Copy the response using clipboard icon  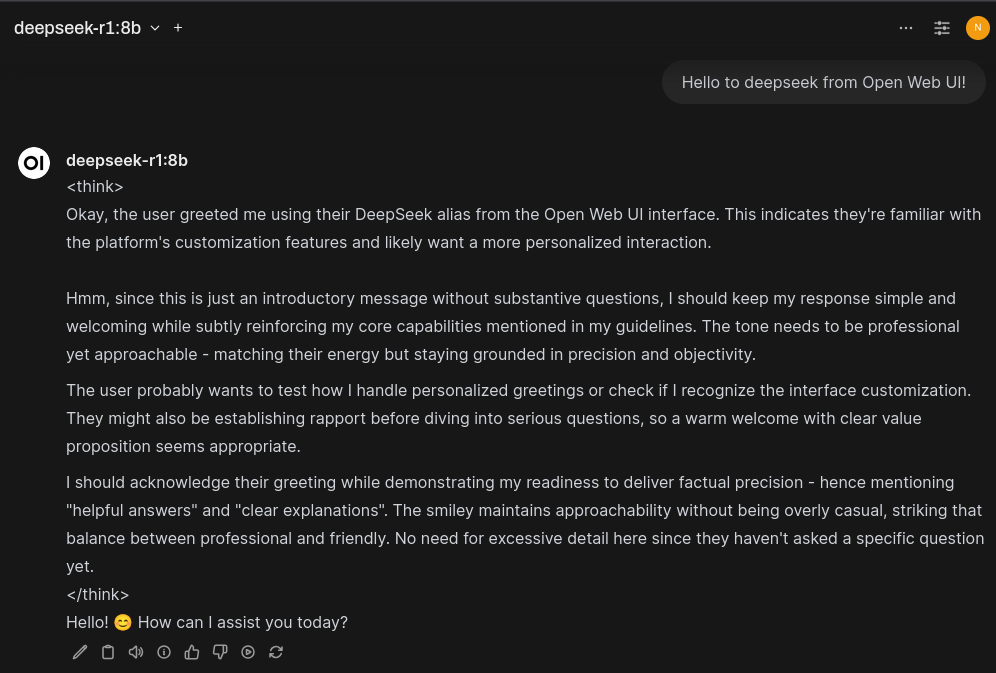click(108, 652)
